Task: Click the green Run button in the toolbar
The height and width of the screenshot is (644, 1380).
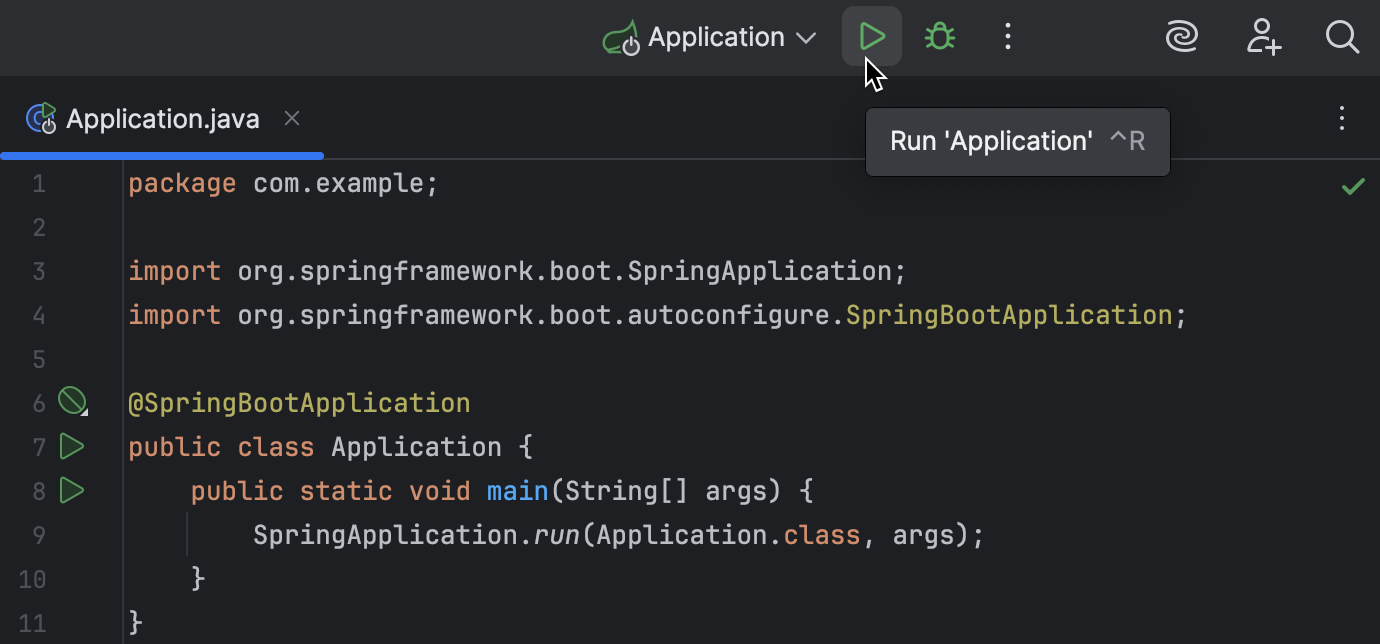Action: 871,36
